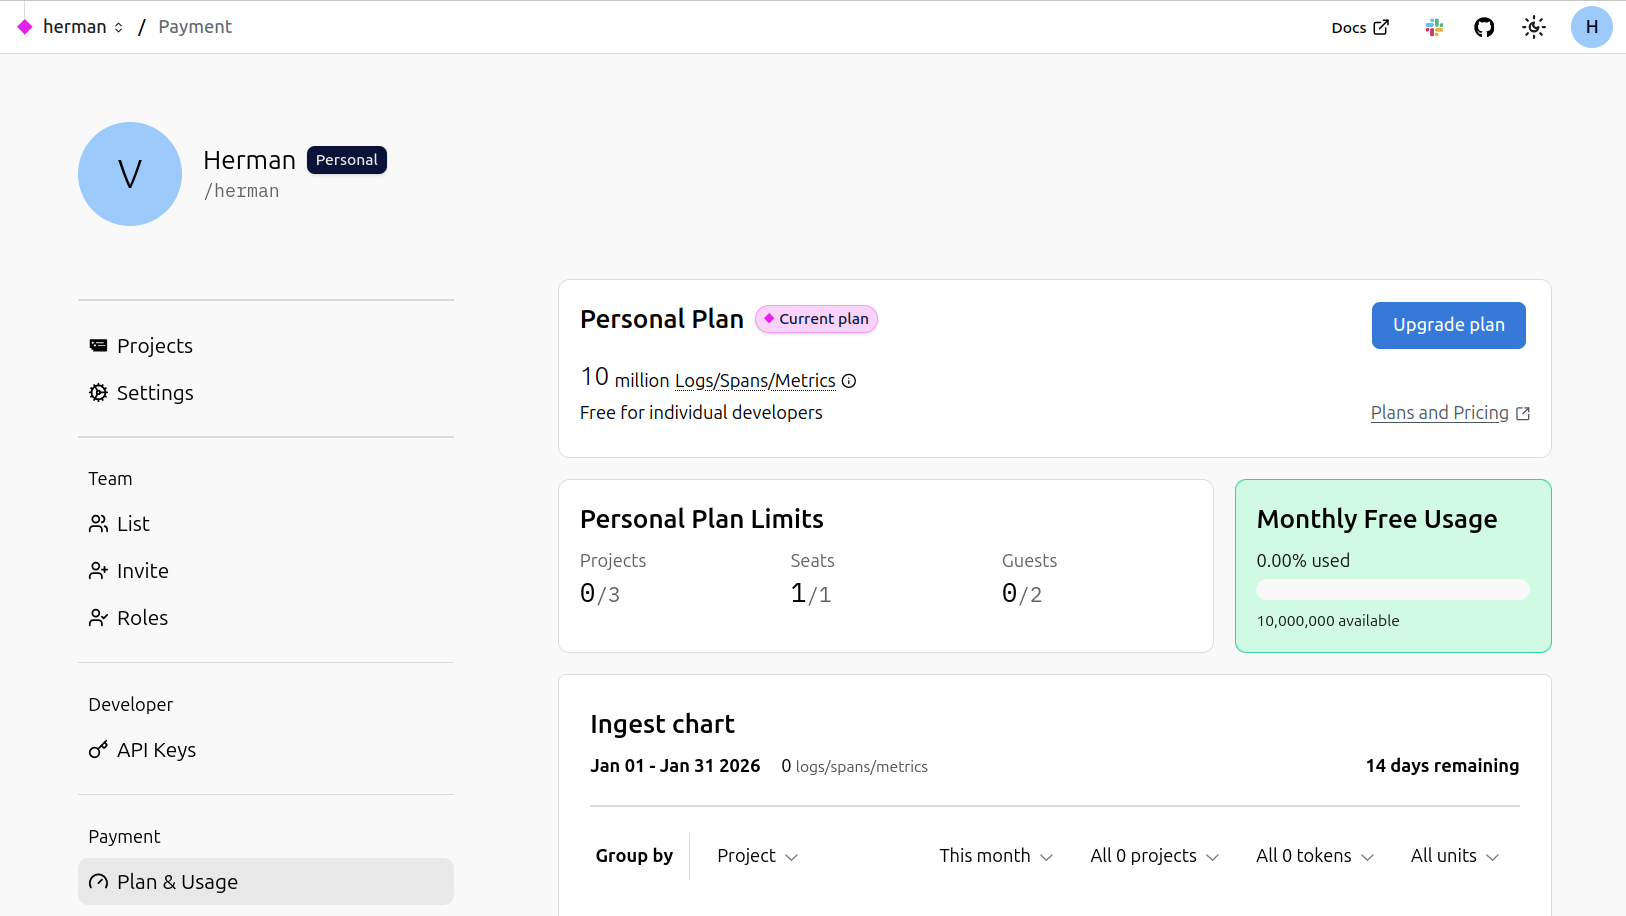Toggle light/dark theme with the sun icon
The image size is (1626, 916).
coord(1533,27)
